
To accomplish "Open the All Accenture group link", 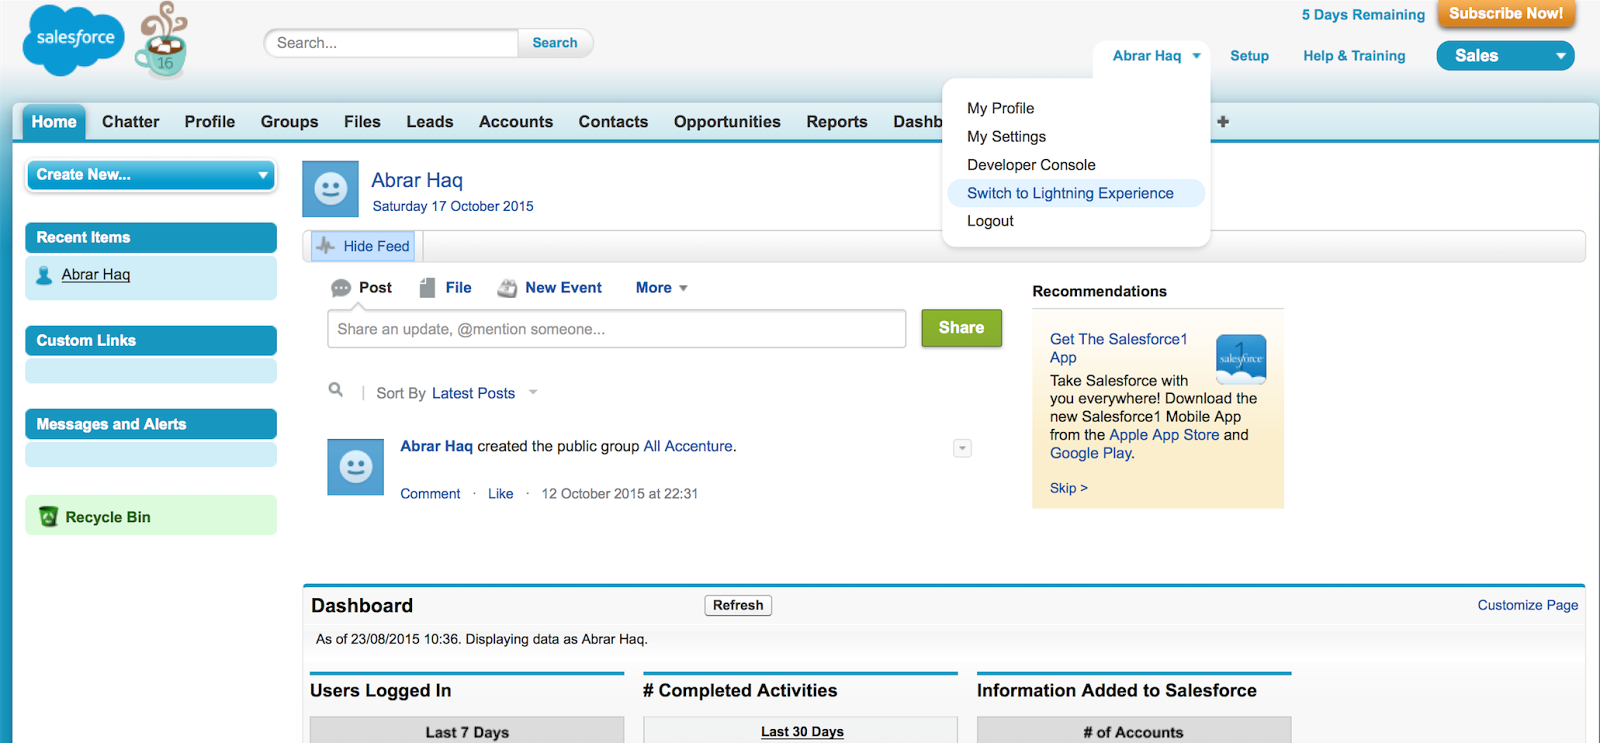I will [688, 446].
